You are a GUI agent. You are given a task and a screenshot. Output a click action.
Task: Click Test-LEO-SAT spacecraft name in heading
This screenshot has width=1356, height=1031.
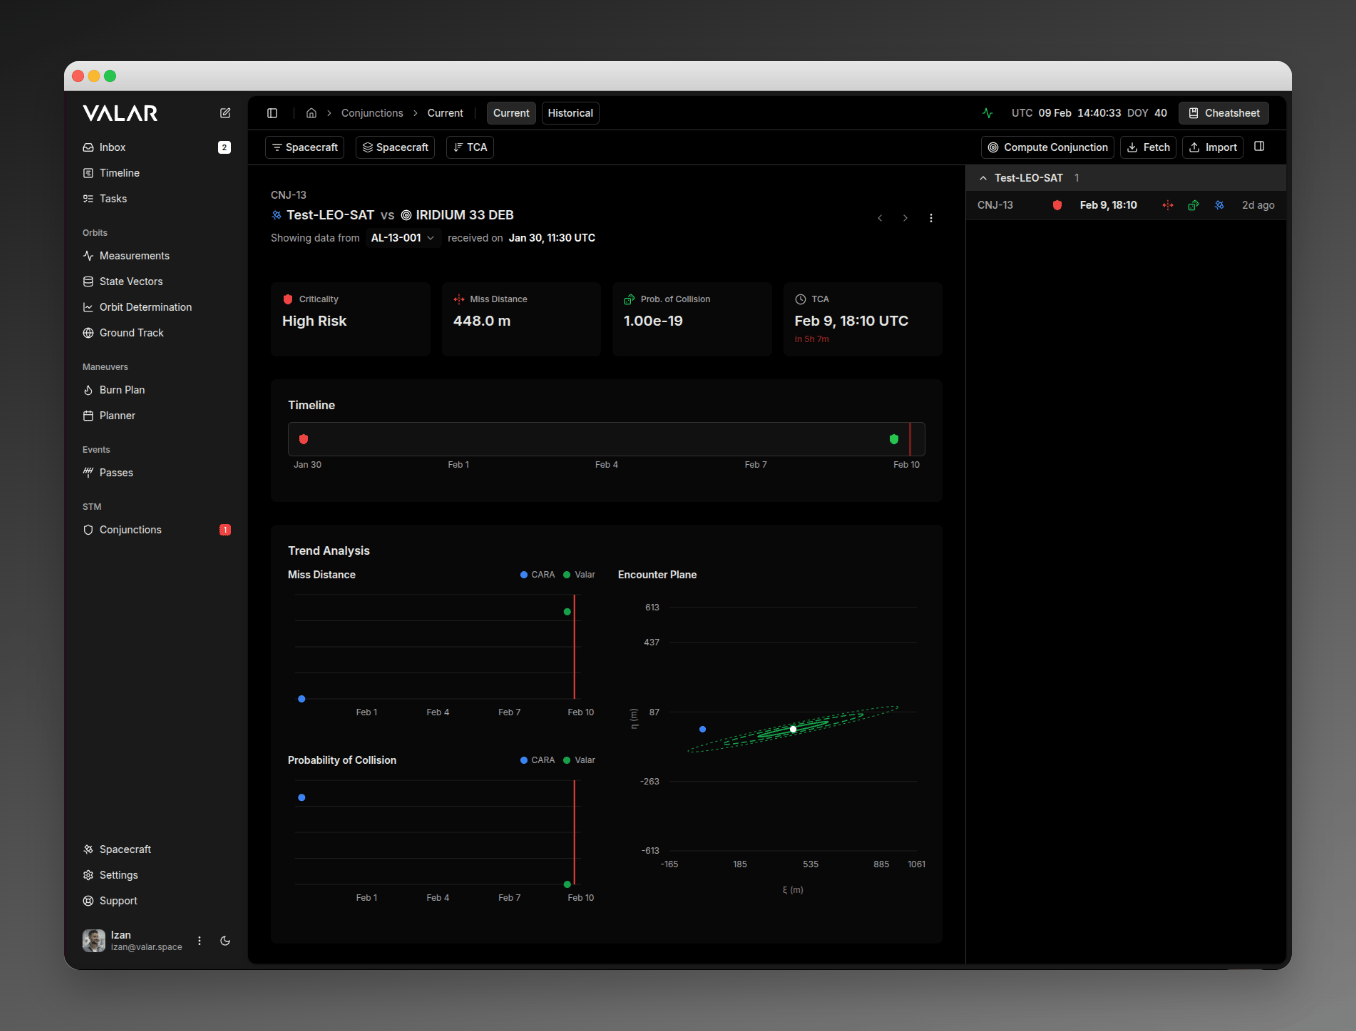coord(330,215)
